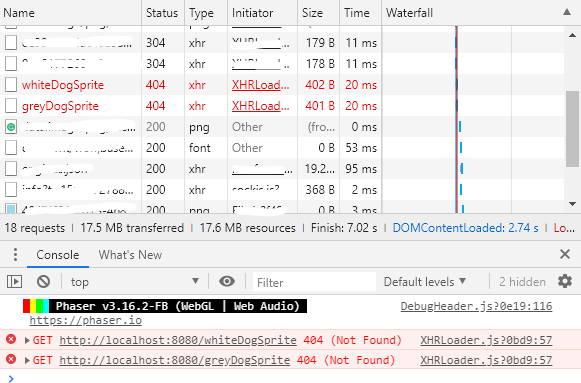Click the network list scroll up arrow
This screenshot has height=383, width=581.
click(572, 36)
